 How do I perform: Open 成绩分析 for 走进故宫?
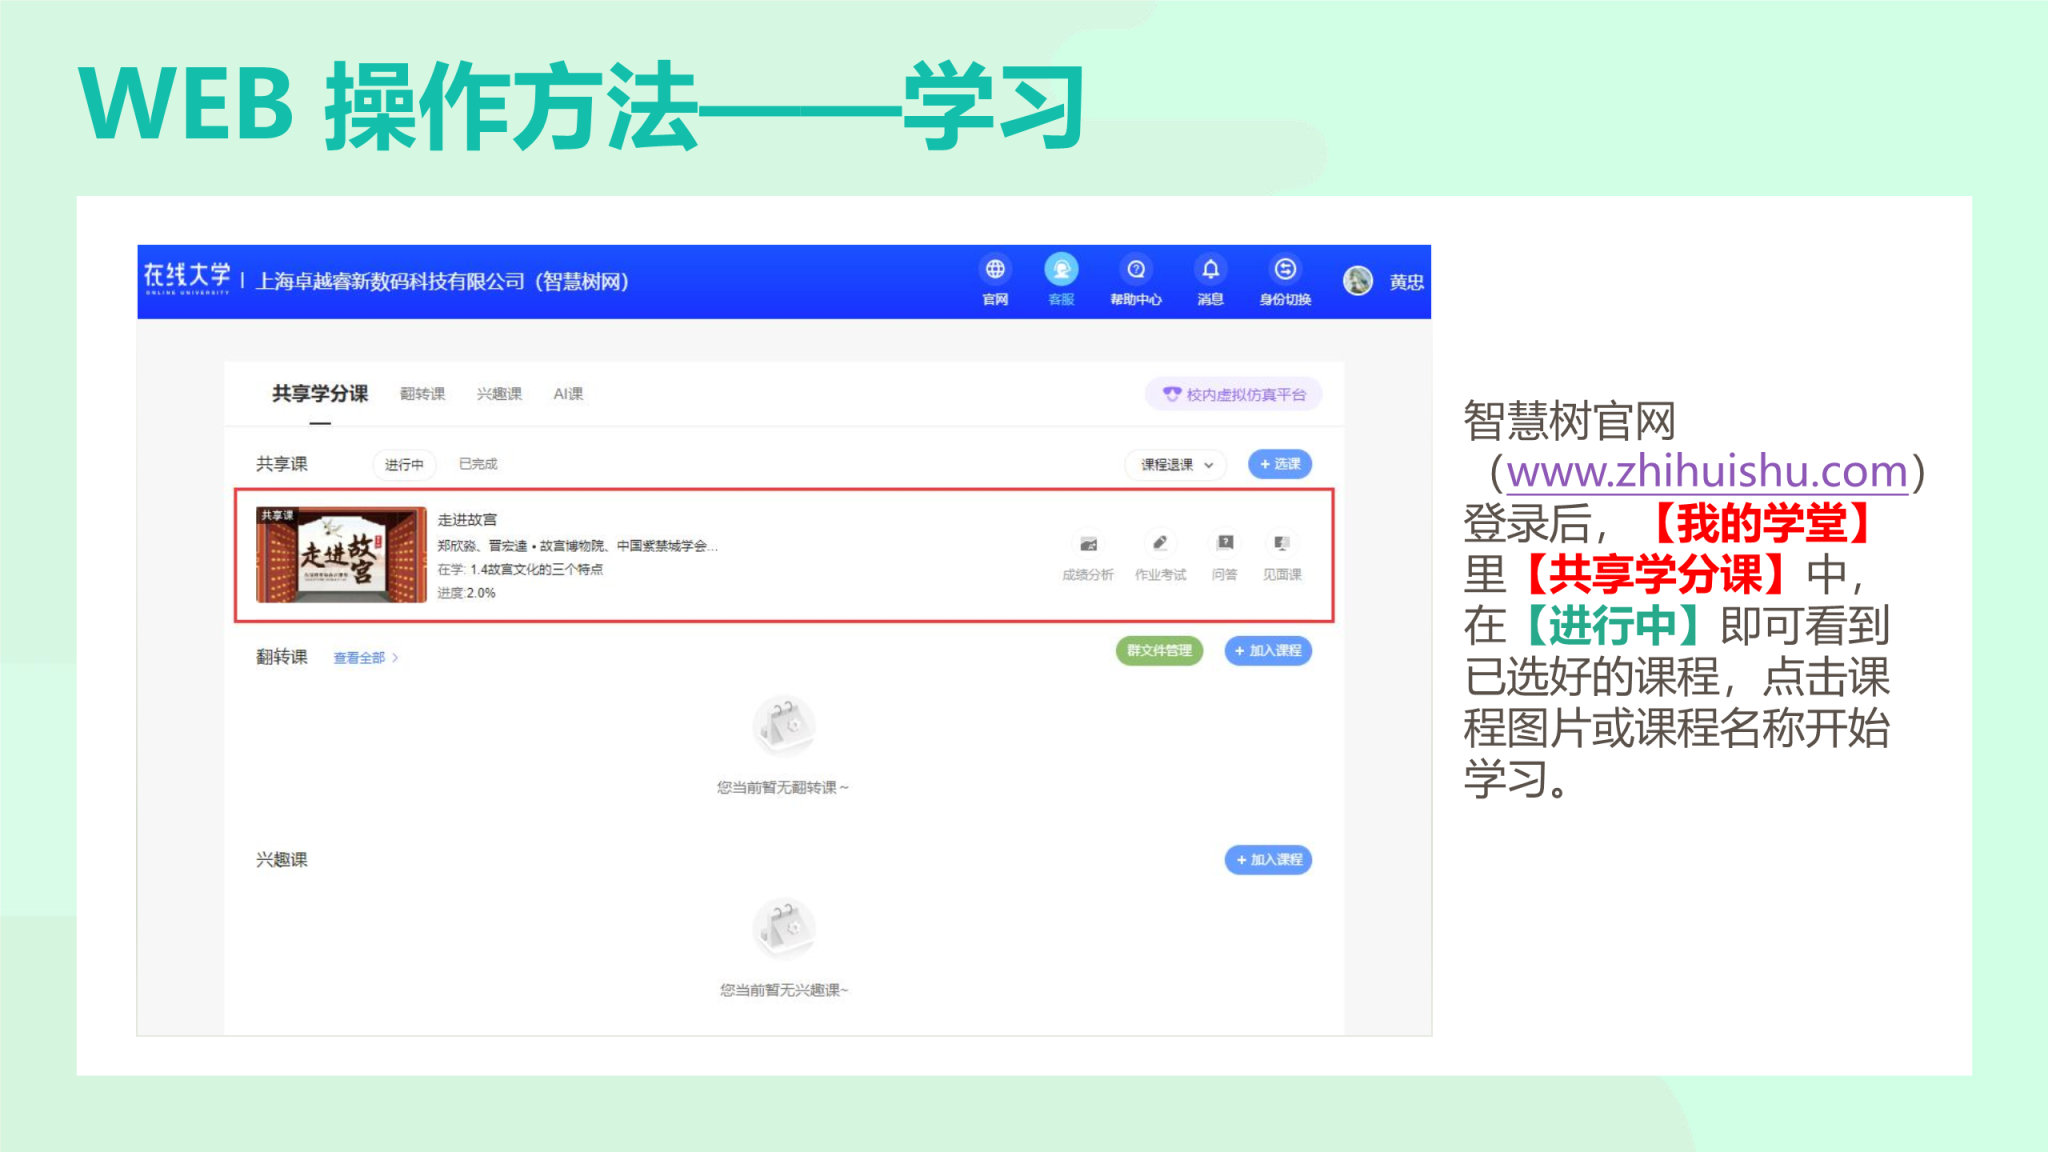(x=1088, y=544)
